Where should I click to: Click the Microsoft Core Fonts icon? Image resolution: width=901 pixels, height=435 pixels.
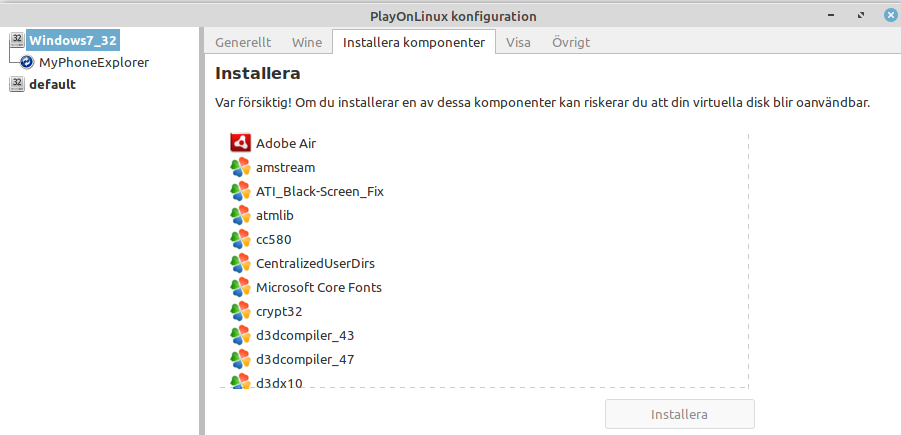(x=239, y=287)
